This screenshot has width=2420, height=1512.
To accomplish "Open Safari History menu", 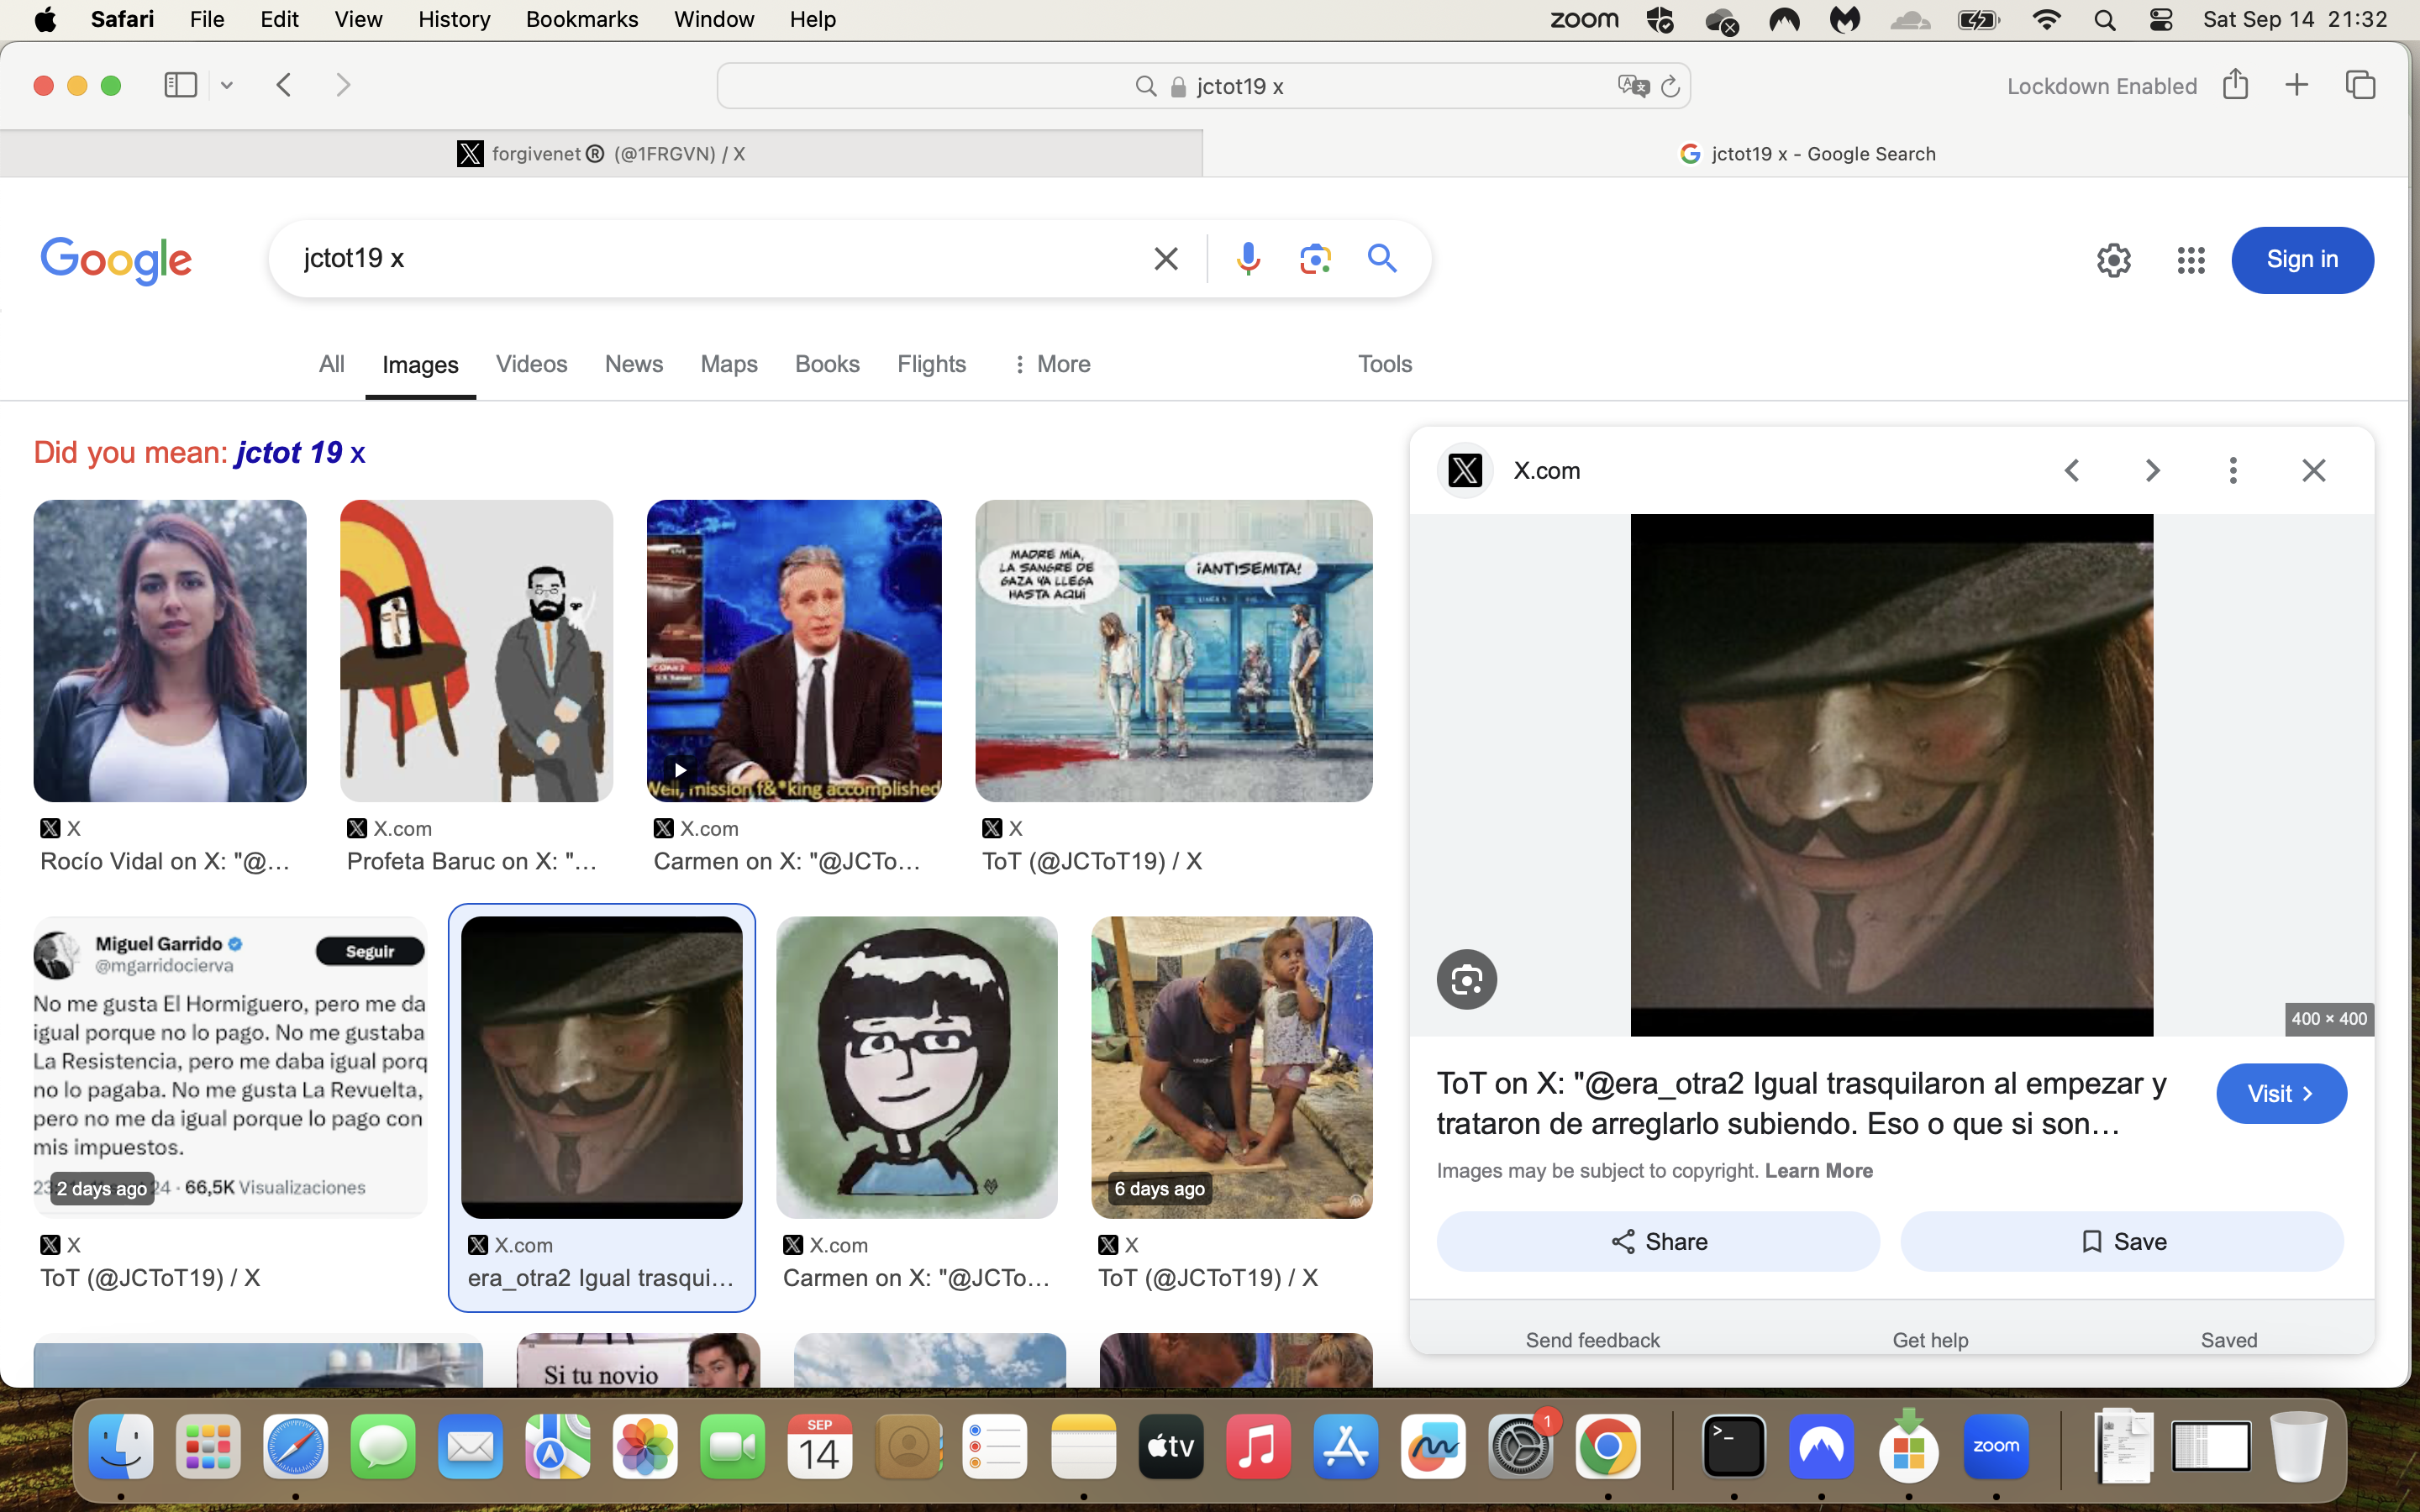I will click(x=454, y=19).
